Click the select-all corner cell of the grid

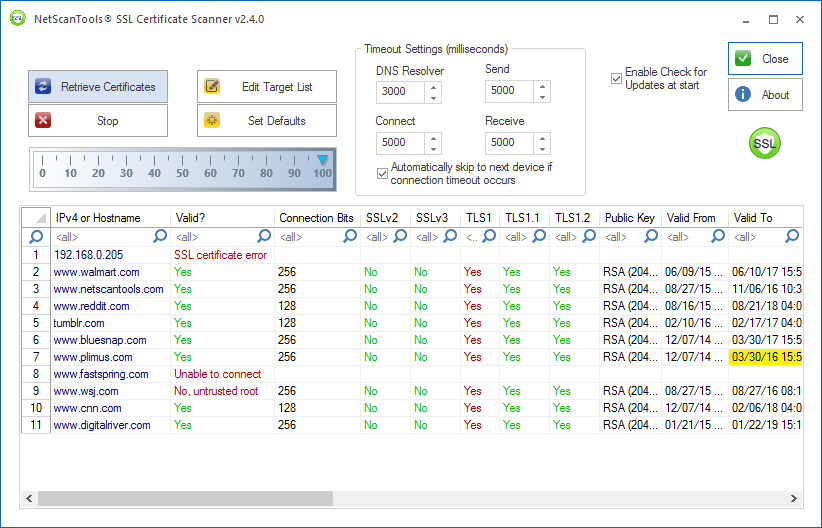tap(36, 218)
